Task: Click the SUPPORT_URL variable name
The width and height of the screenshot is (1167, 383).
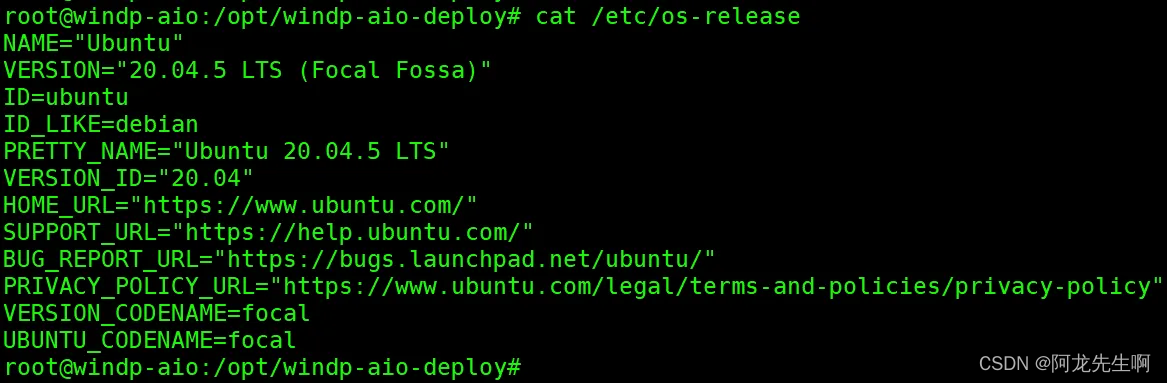Action: point(86,232)
